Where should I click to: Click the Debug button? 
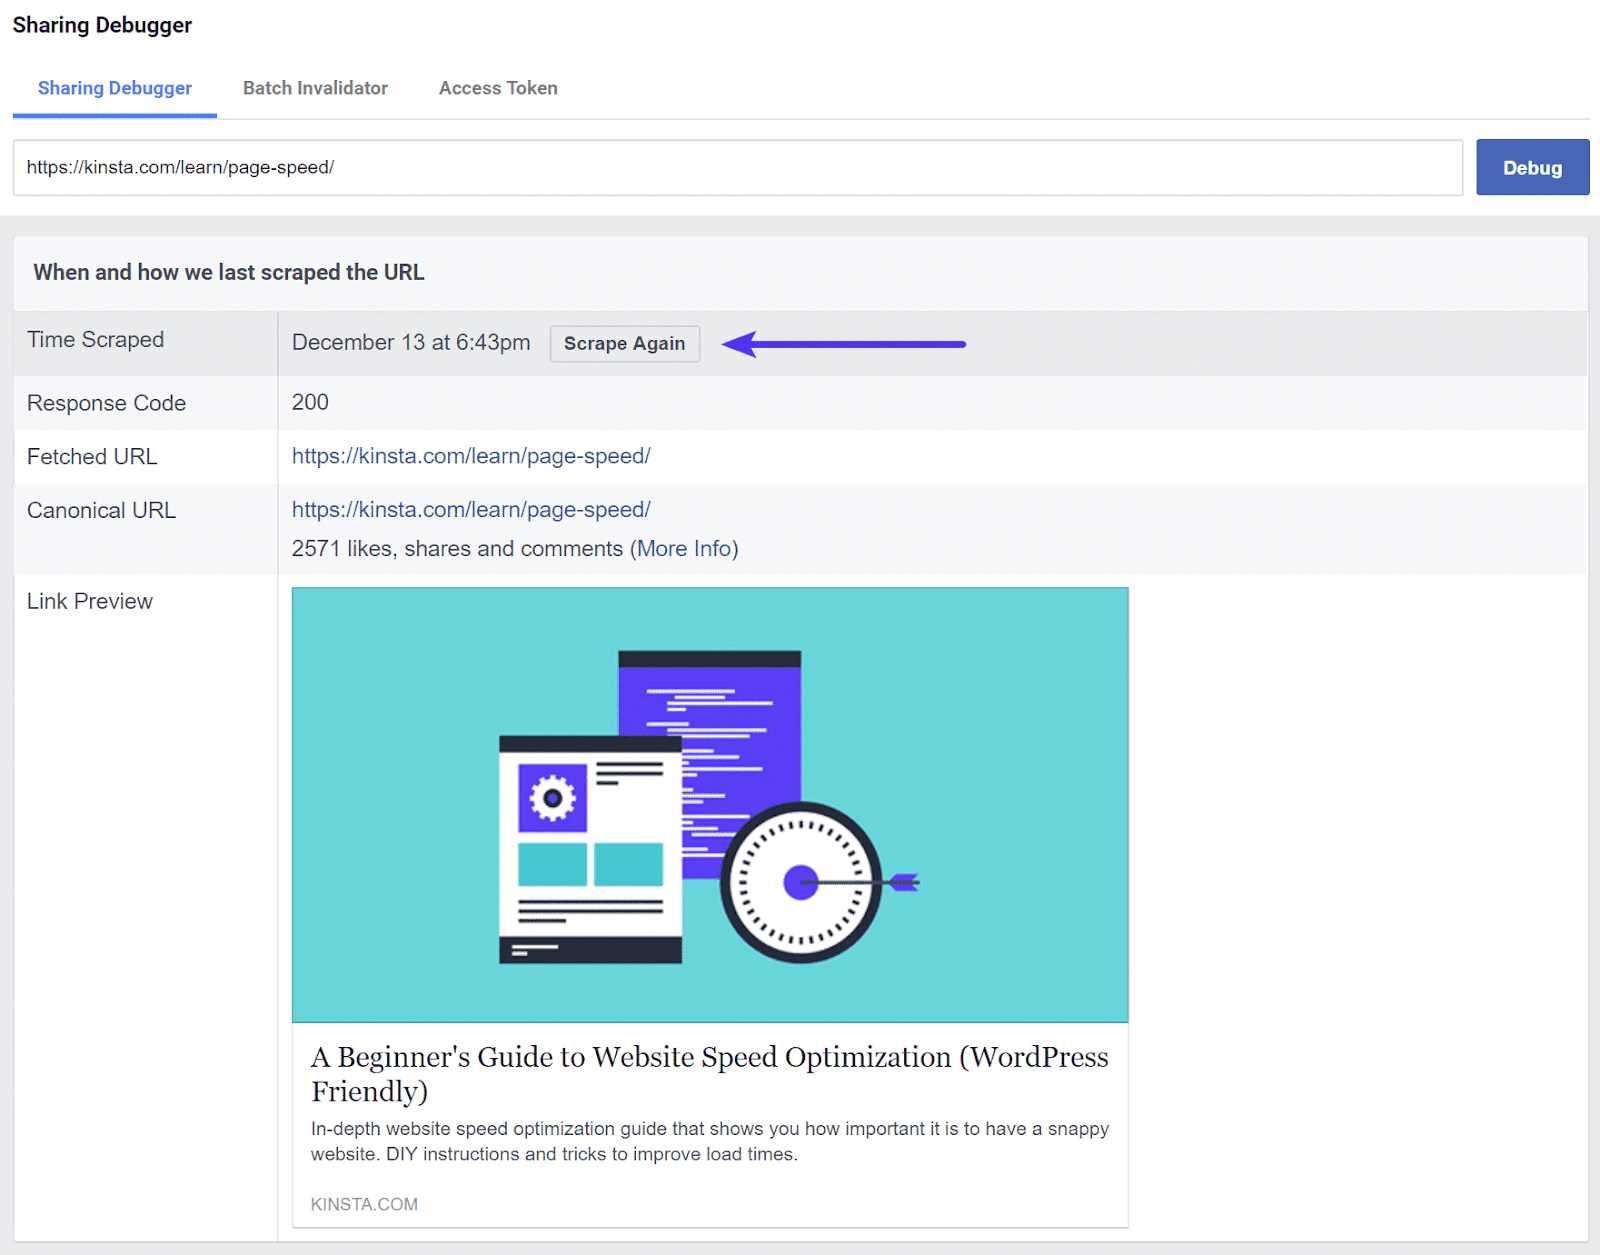coord(1532,167)
